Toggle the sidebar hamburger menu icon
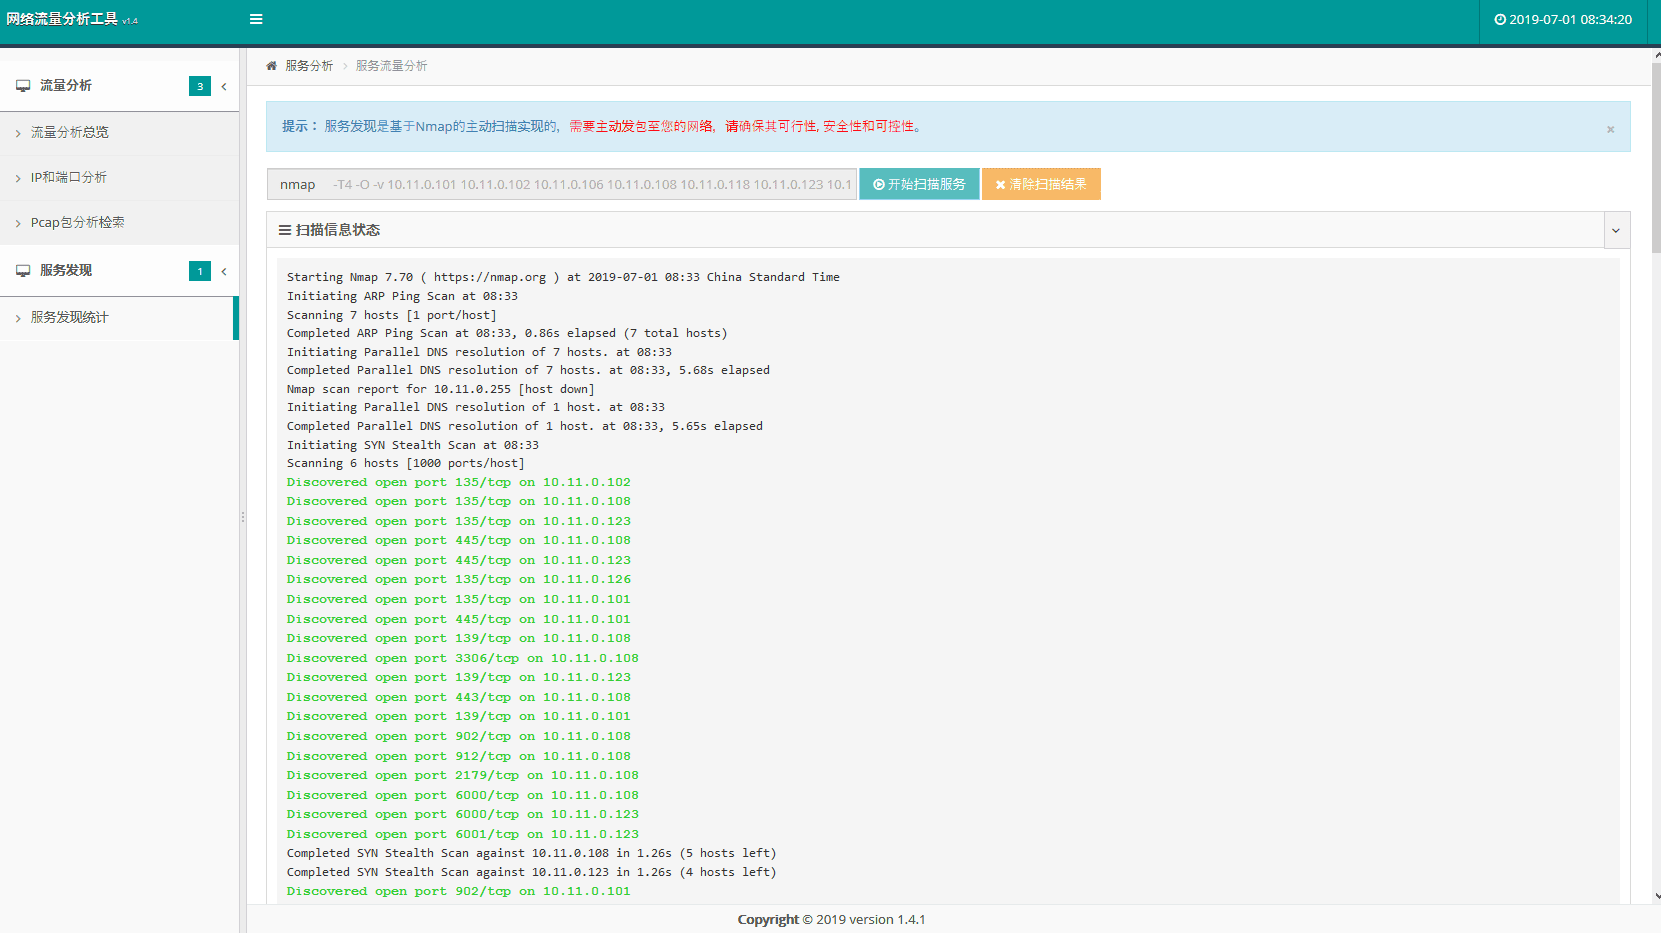This screenshot has width=1661, height=933. 256,19
